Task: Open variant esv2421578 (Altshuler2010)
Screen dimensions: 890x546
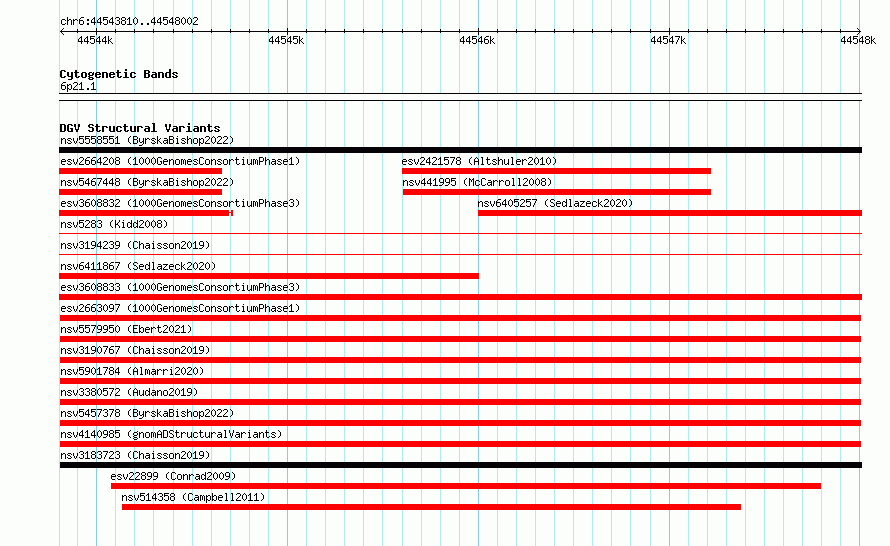Action: click(479, 161)
